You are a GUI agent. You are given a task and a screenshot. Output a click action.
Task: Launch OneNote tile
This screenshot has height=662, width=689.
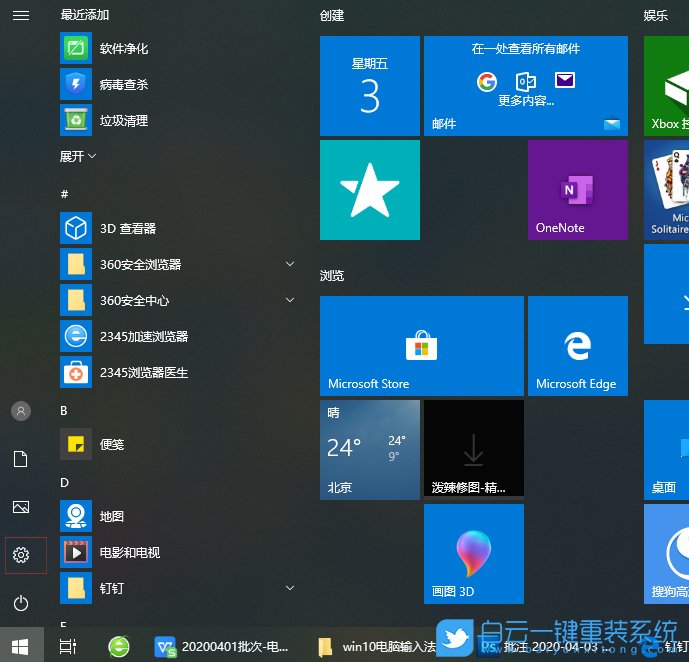click(577, 190)
